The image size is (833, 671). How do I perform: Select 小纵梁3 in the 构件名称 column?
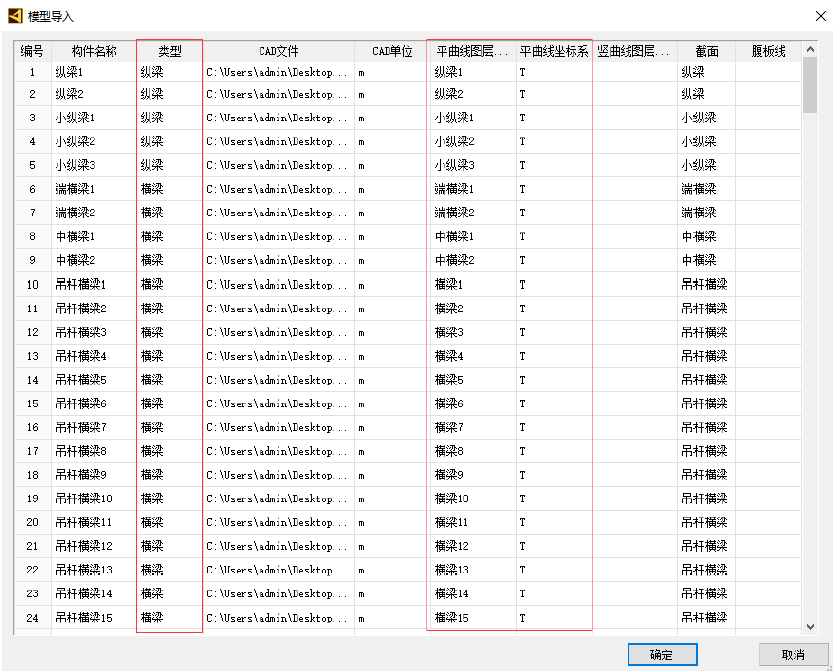pos(75,165)
